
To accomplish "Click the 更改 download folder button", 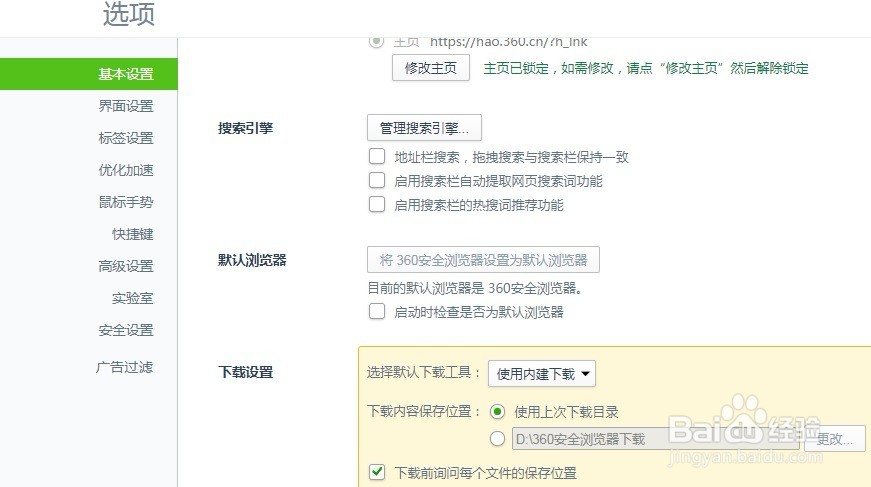I will point(834,439).
